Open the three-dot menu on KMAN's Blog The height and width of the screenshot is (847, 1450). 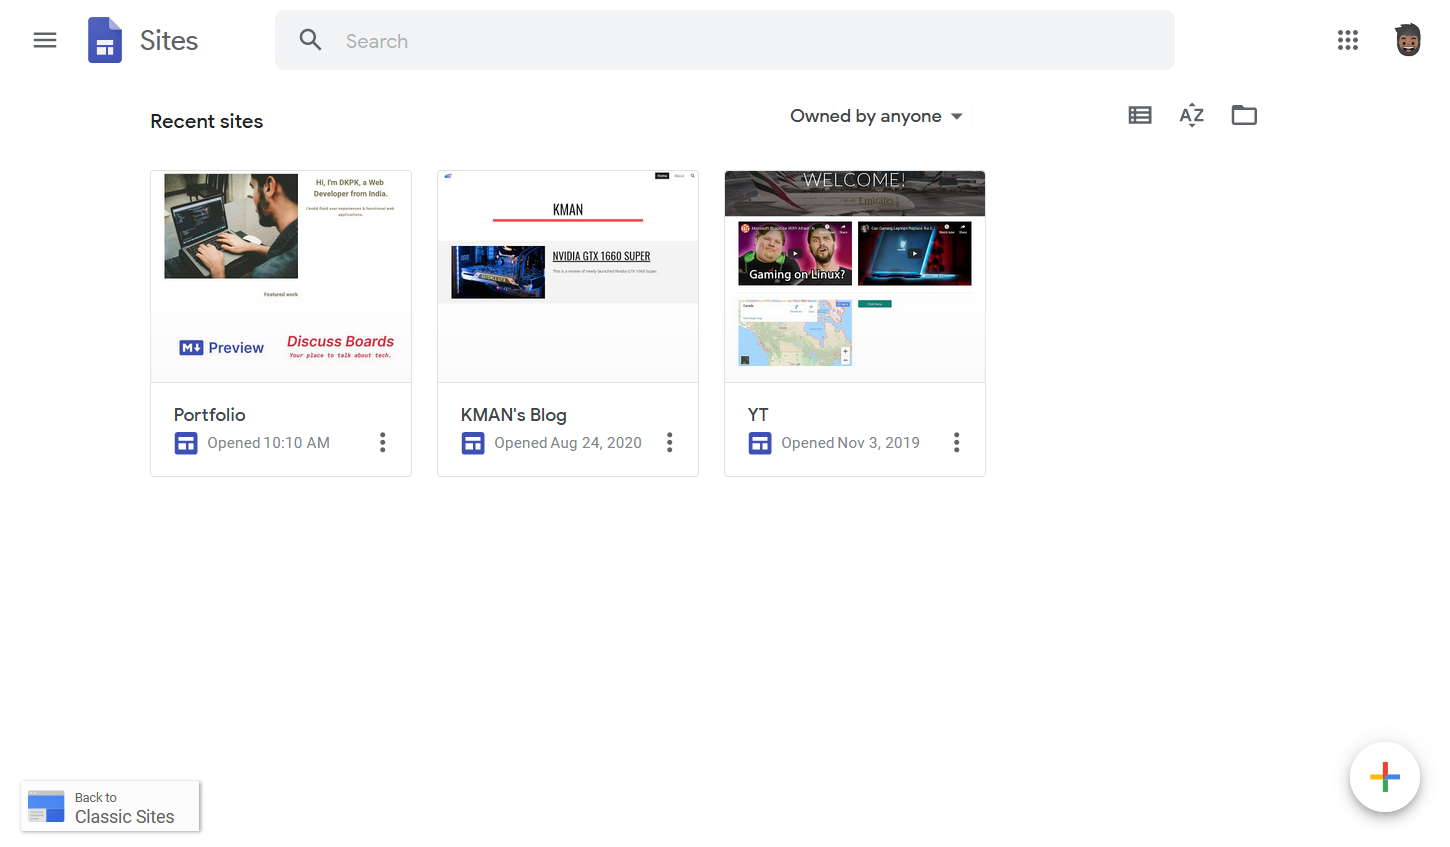(669, 442)
